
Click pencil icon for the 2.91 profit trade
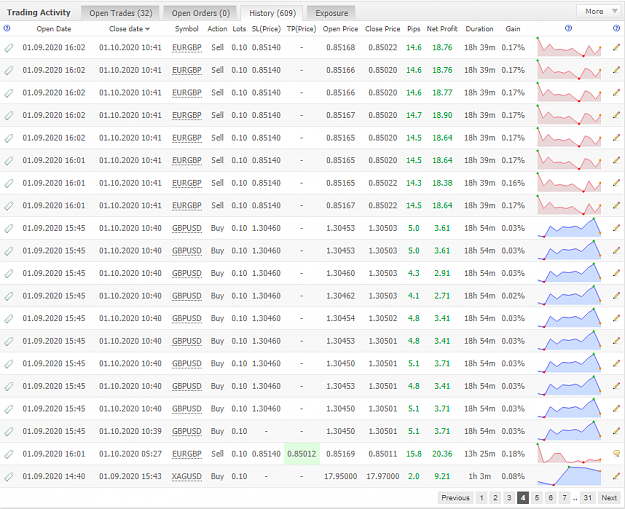click(x=616, y=273)
